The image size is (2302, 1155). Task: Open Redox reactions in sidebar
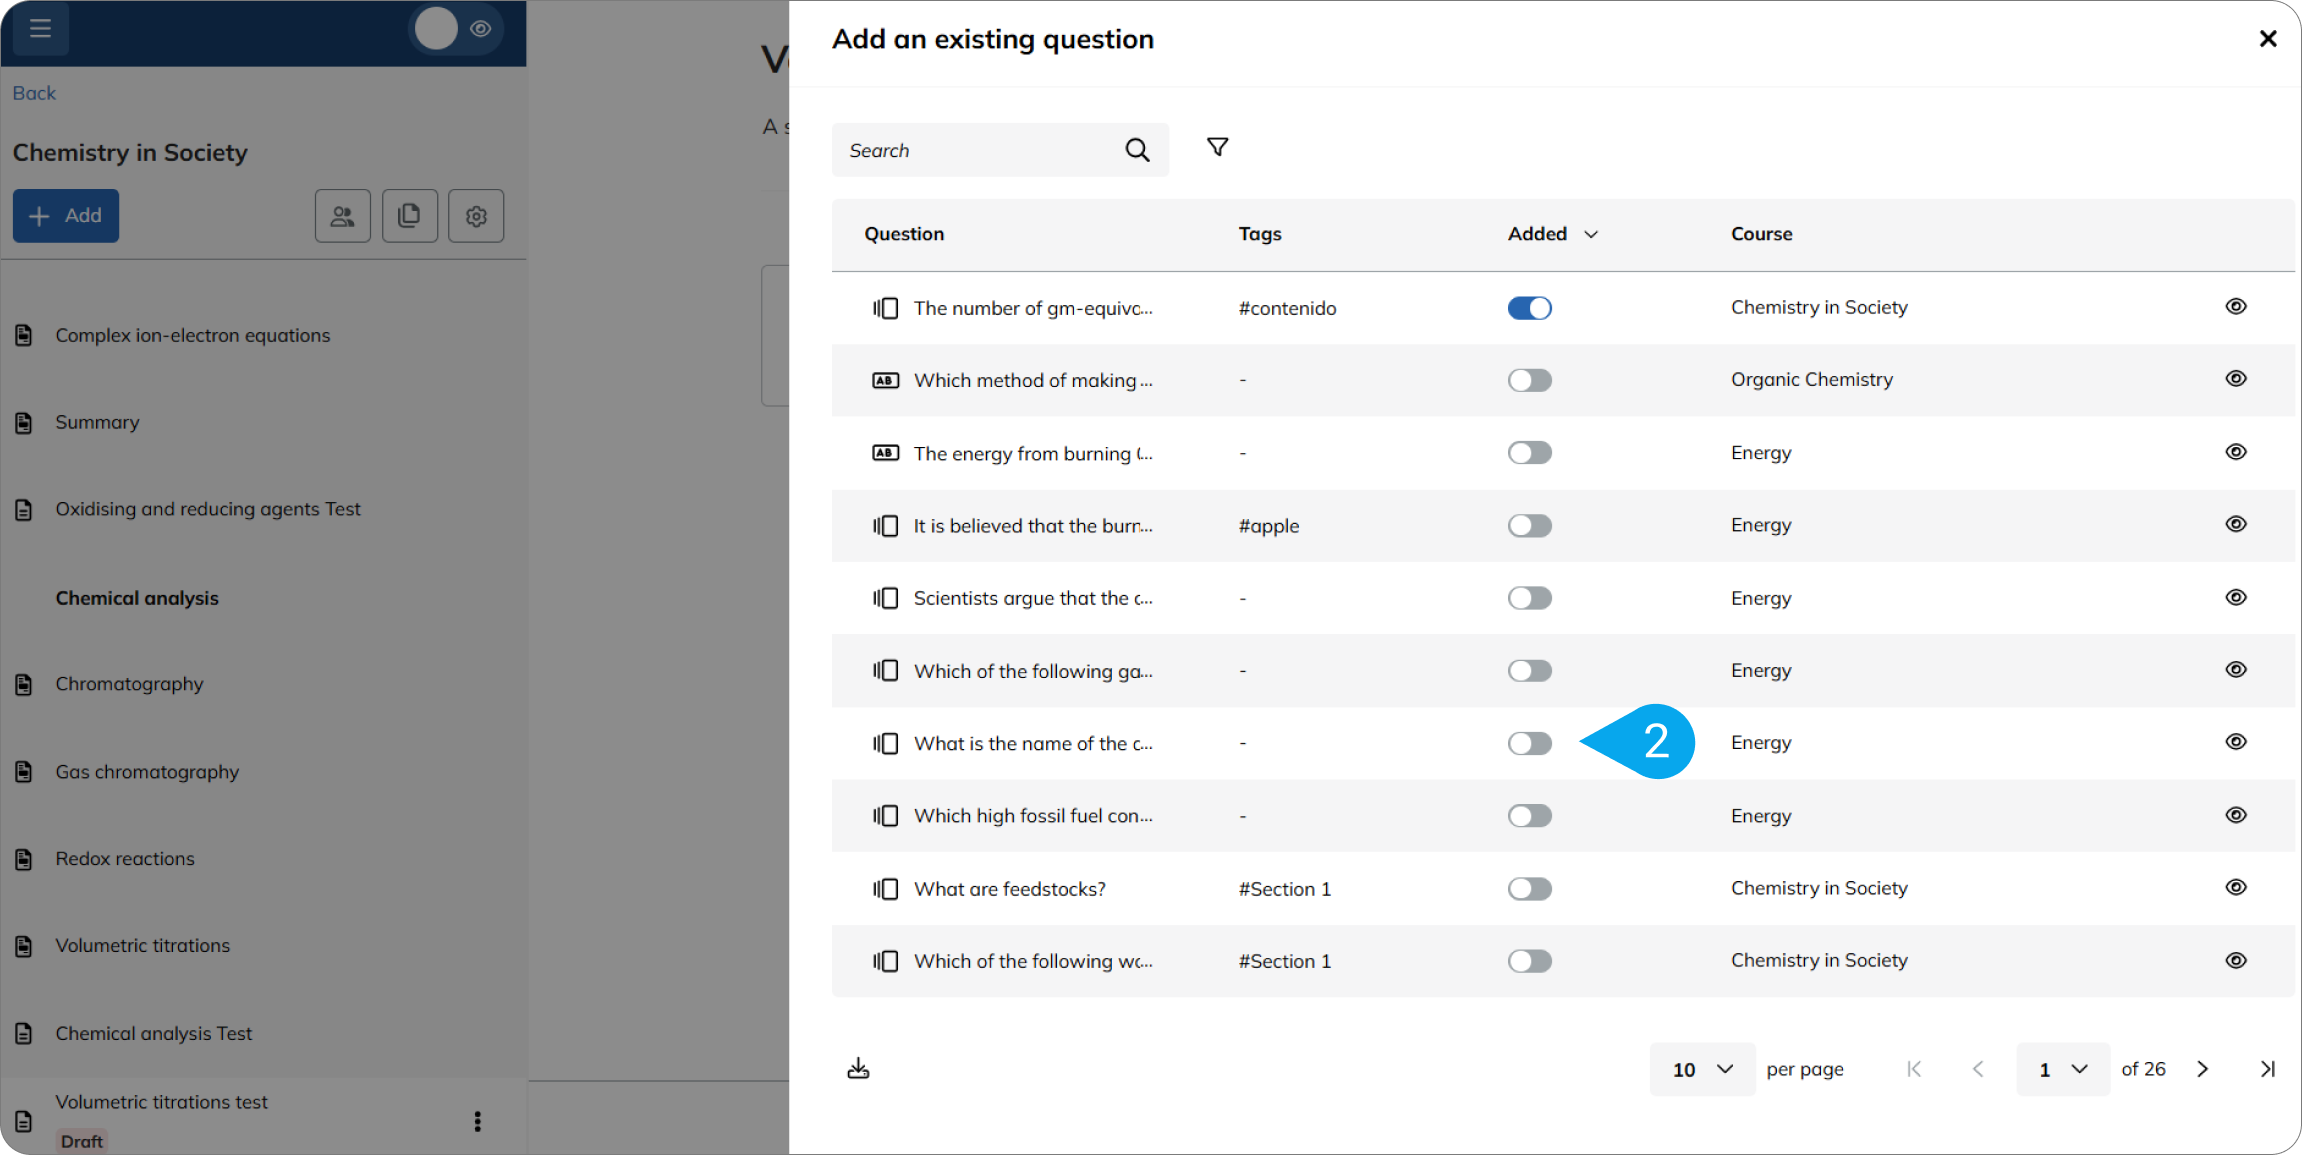click(x=125, y=859)
